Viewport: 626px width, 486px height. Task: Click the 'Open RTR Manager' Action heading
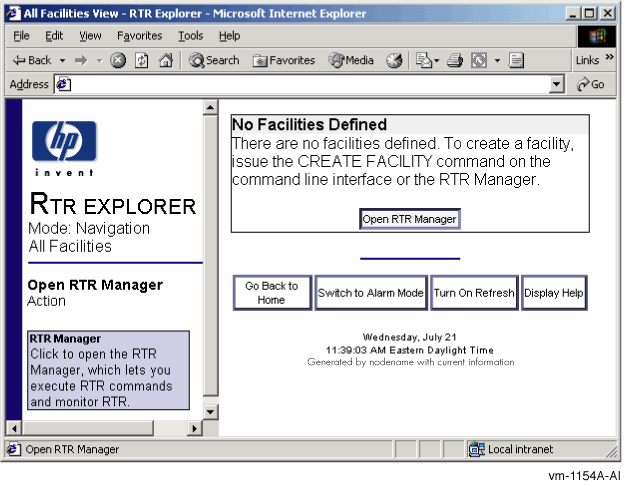tap(95, 285)
